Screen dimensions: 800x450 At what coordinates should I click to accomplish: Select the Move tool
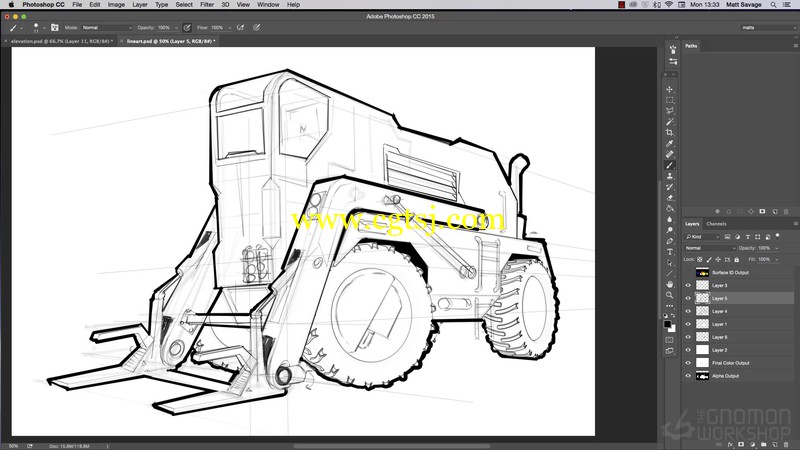click(x=669, y=89)
